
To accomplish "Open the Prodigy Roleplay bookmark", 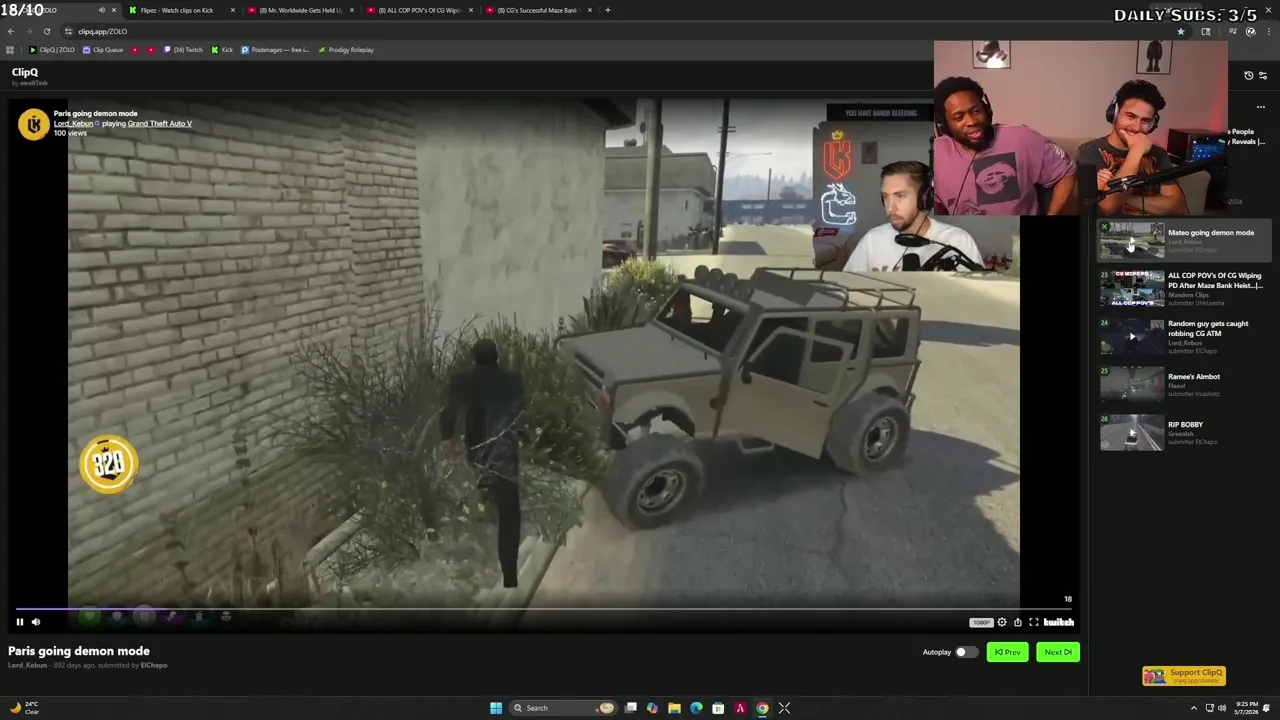I will [346, 50].
